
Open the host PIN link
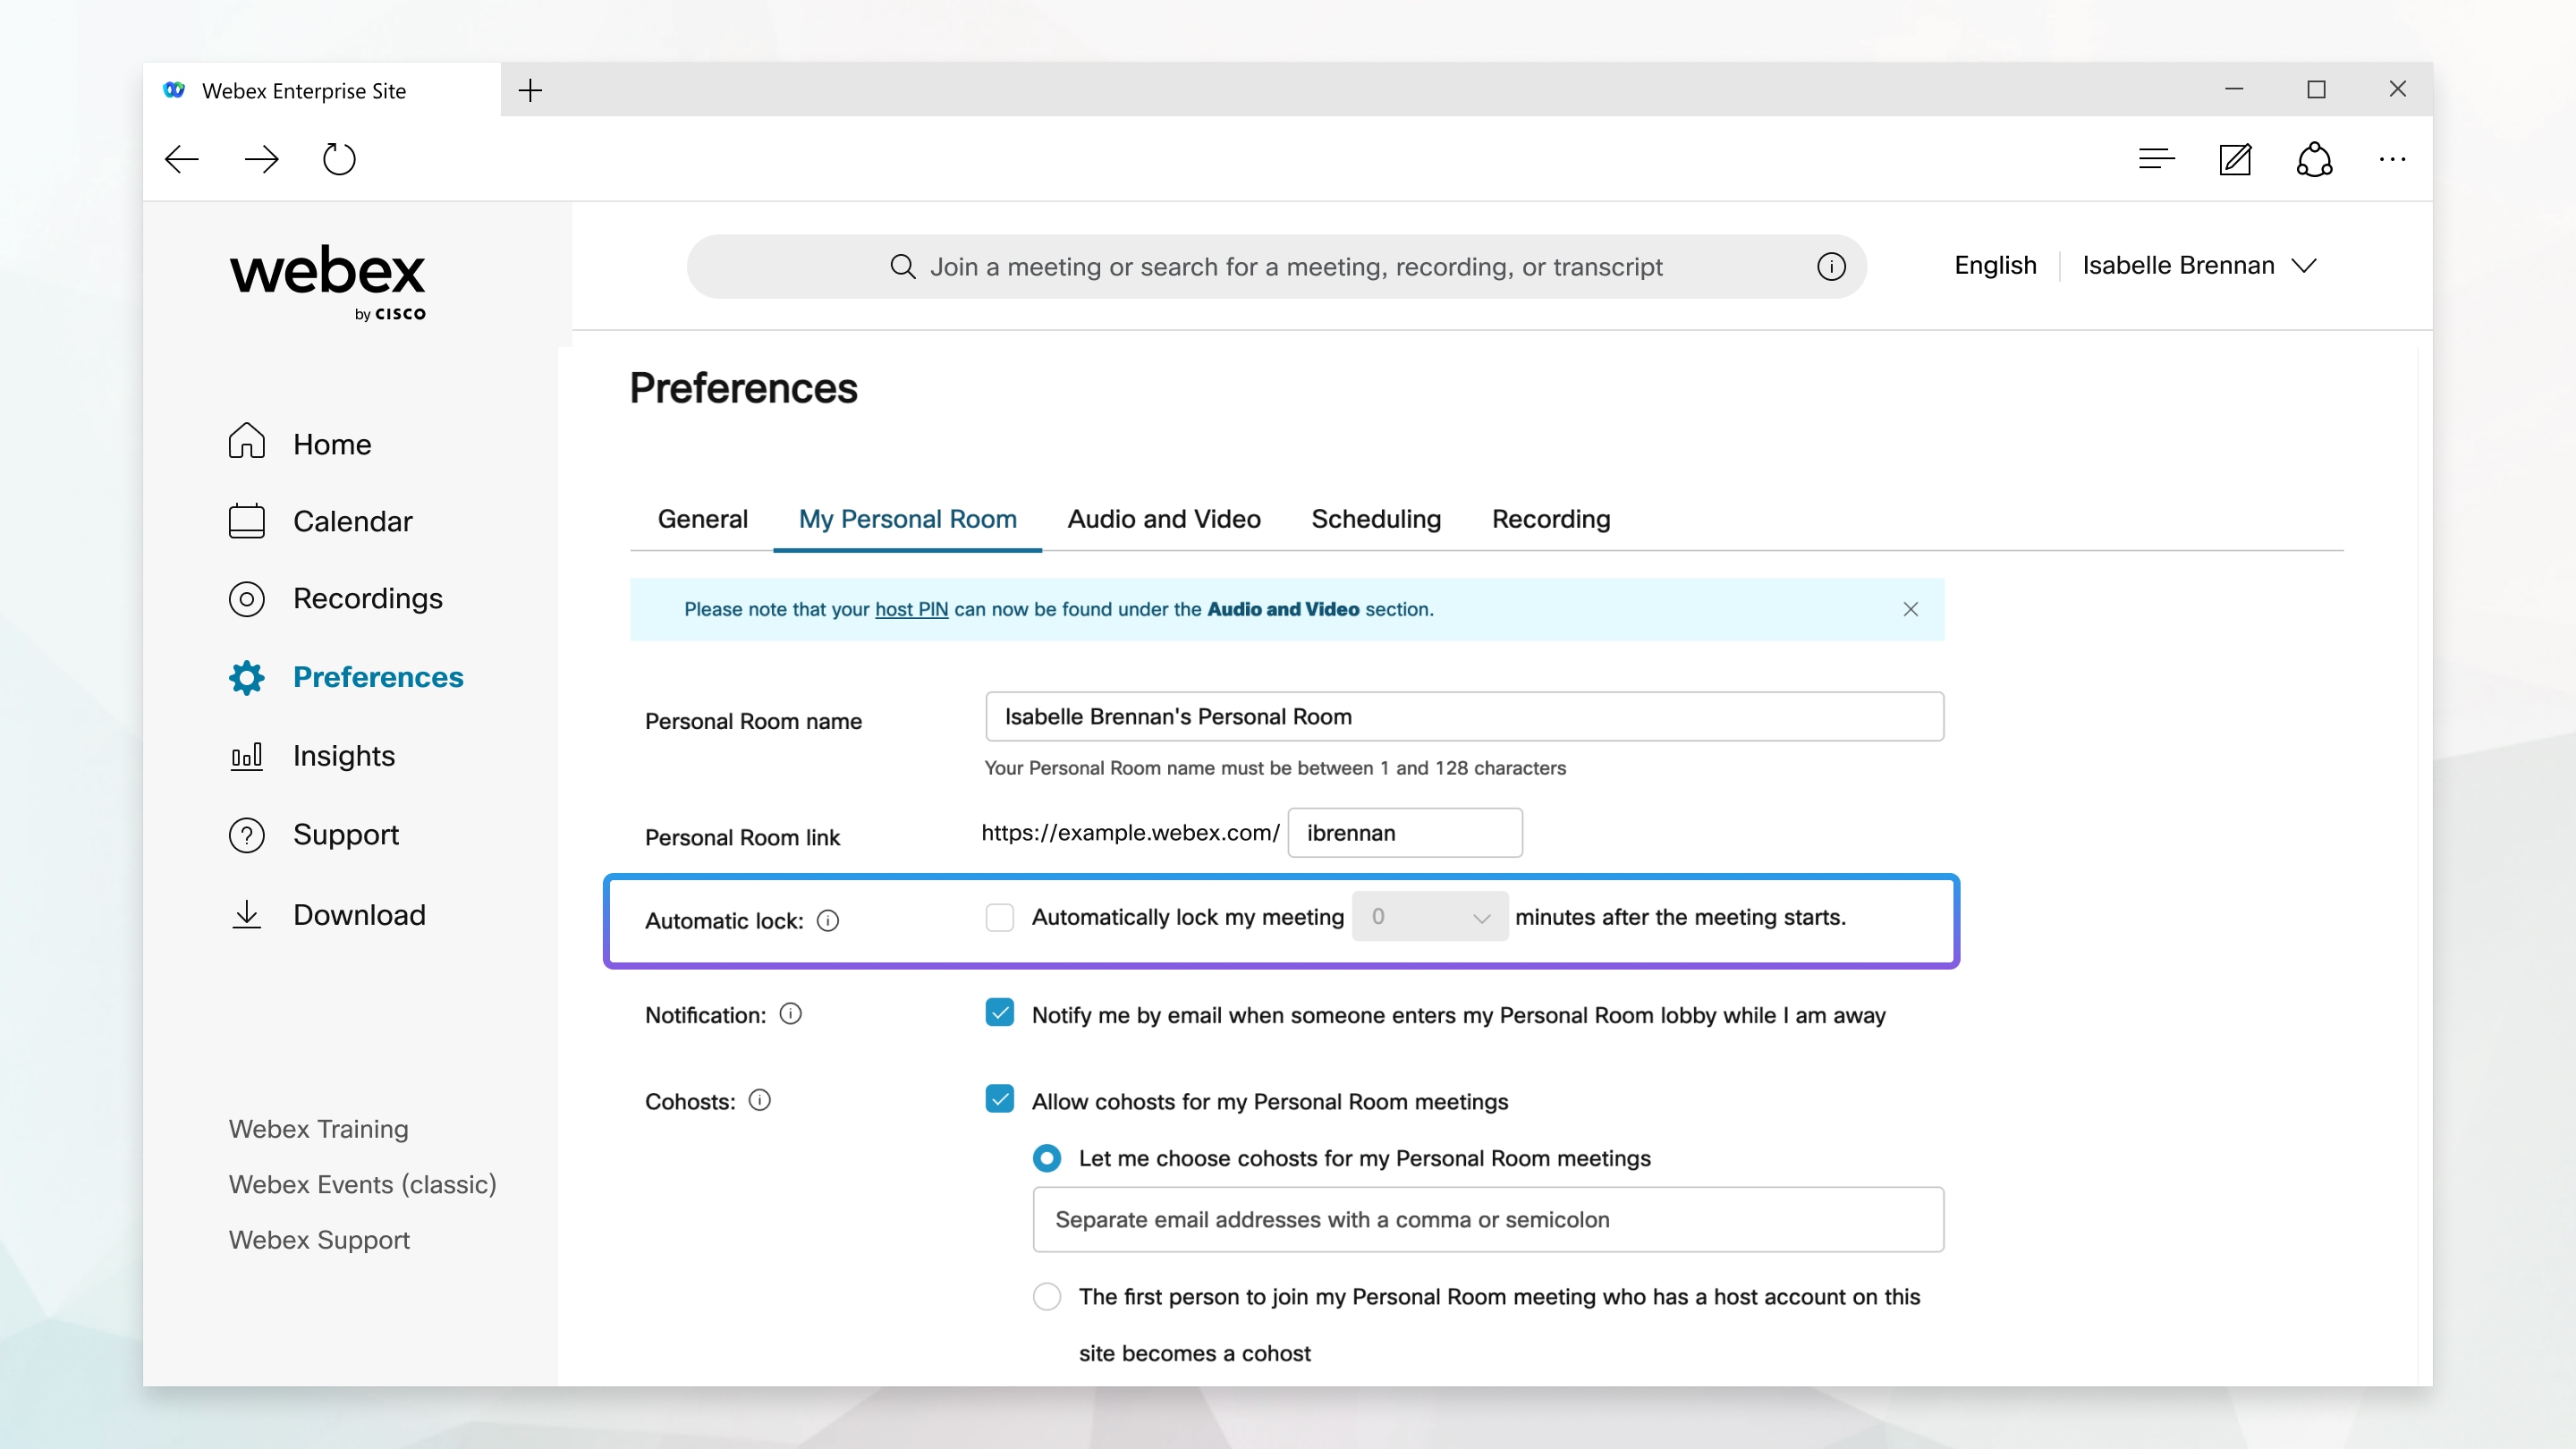pyautogui.click(x=911, y=609)
